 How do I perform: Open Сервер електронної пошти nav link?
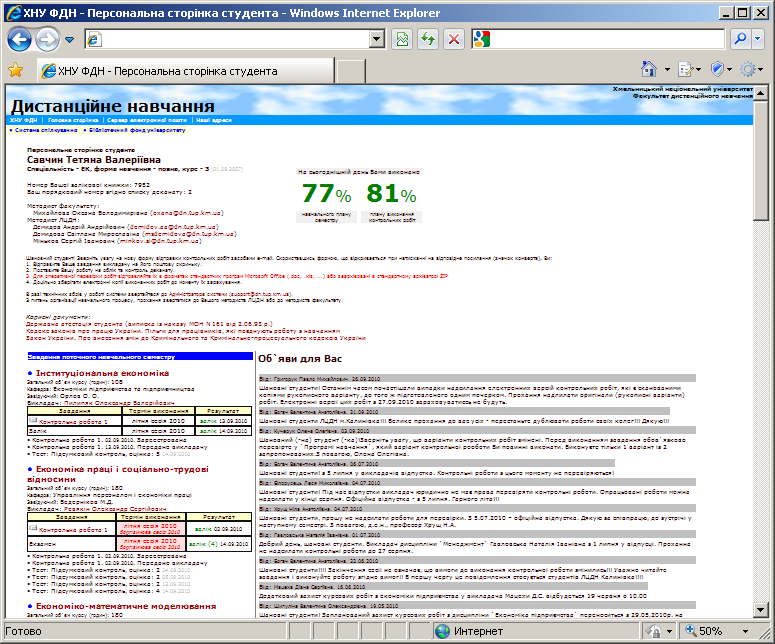pyautogui.click(x=147, y=120)
